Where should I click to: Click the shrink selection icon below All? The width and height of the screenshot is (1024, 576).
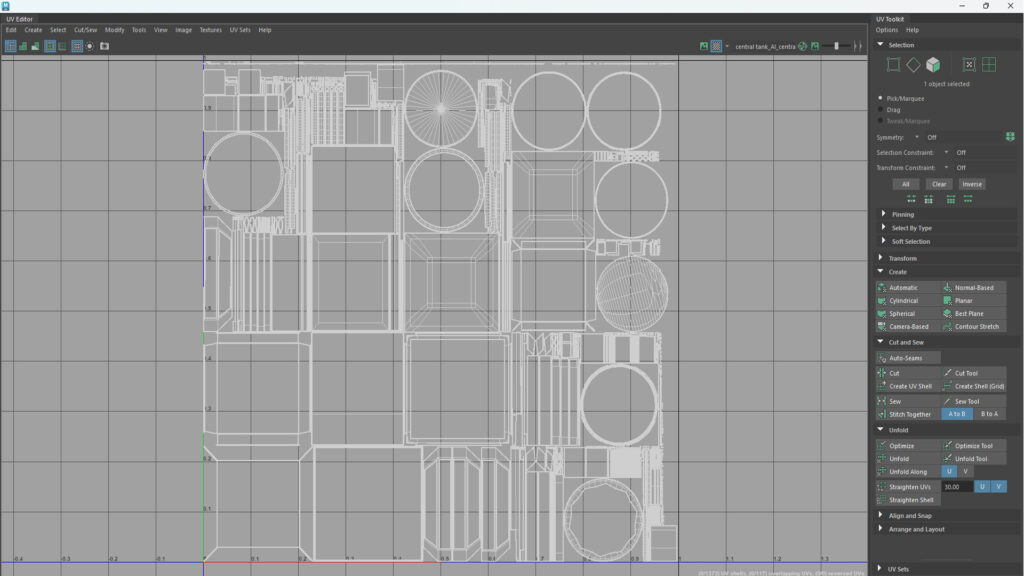[911, 199]
